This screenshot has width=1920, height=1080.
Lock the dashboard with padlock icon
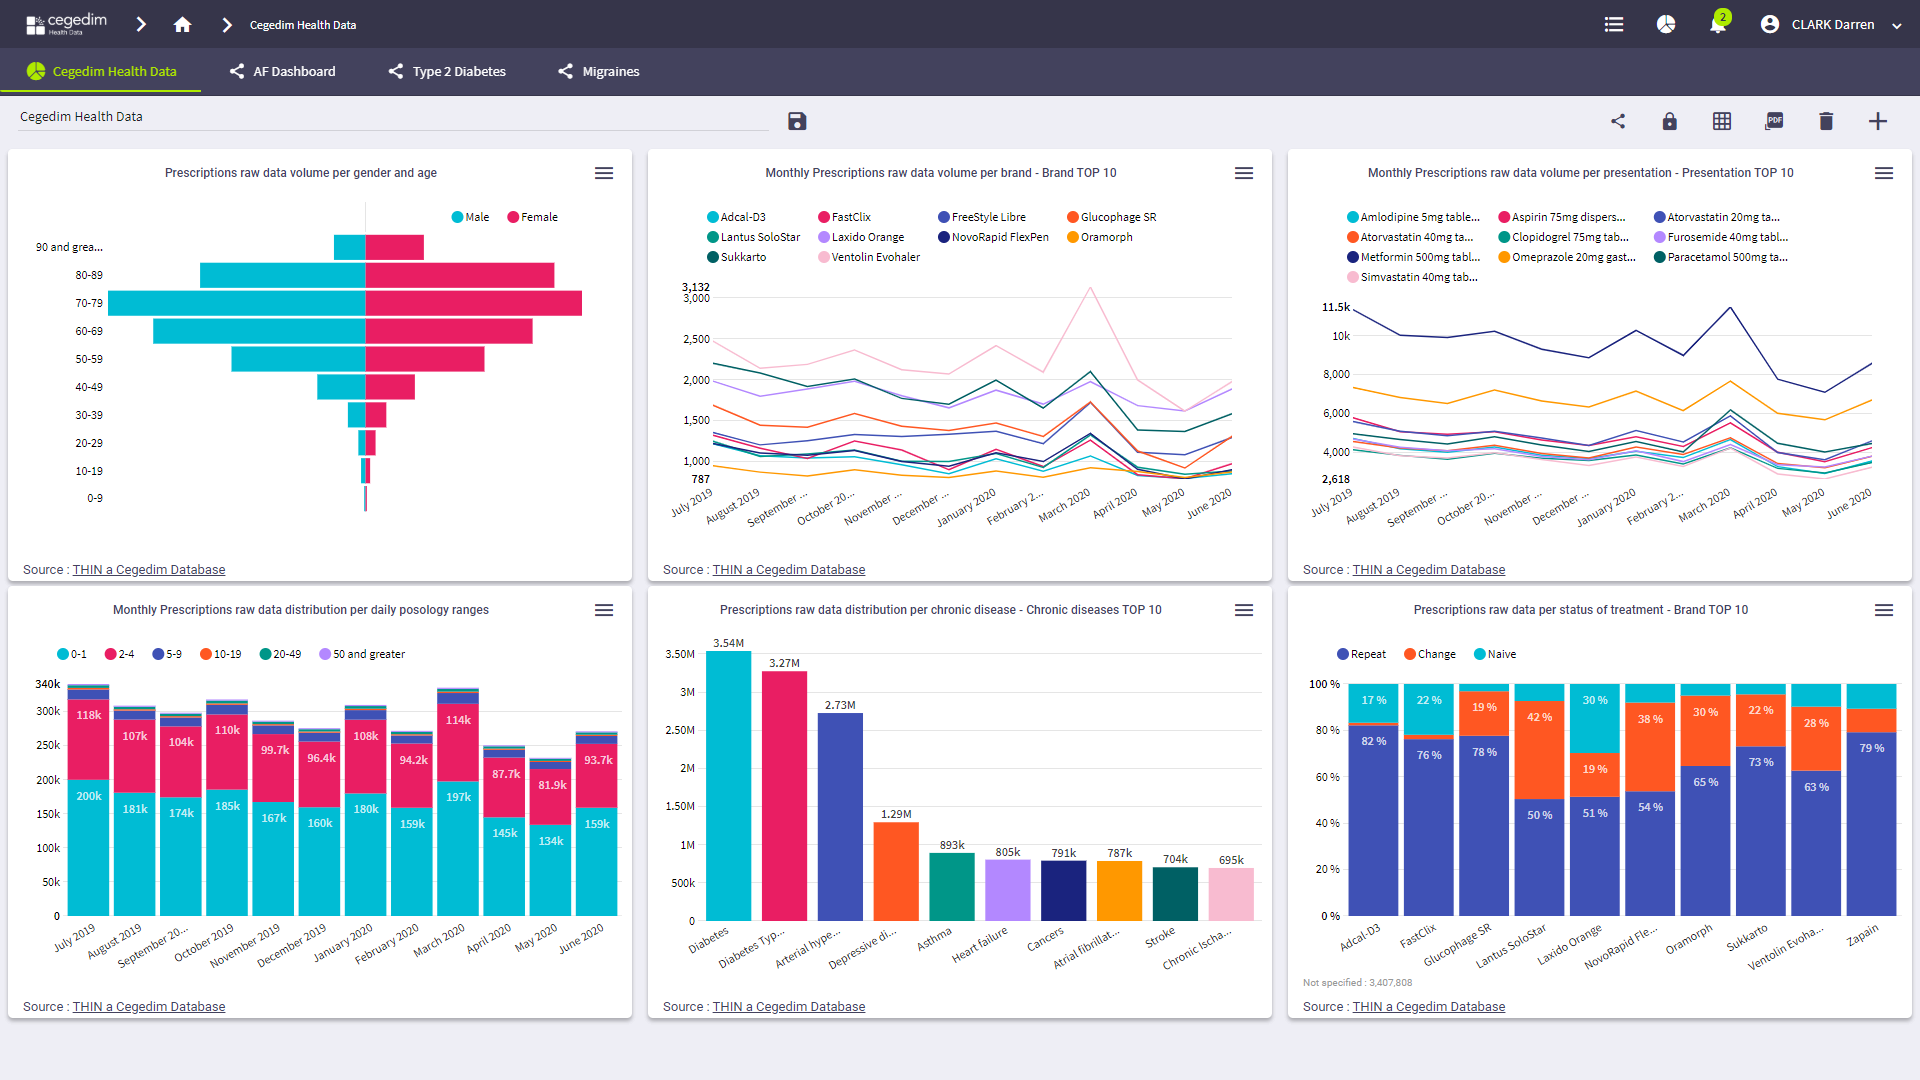tap(1670, 121)
